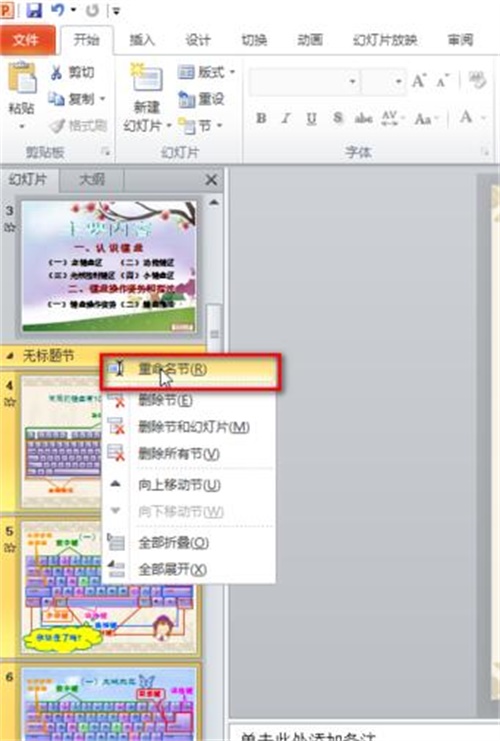
Task: Open the 剪贴板 group dialog launcher
Action: 105,152
